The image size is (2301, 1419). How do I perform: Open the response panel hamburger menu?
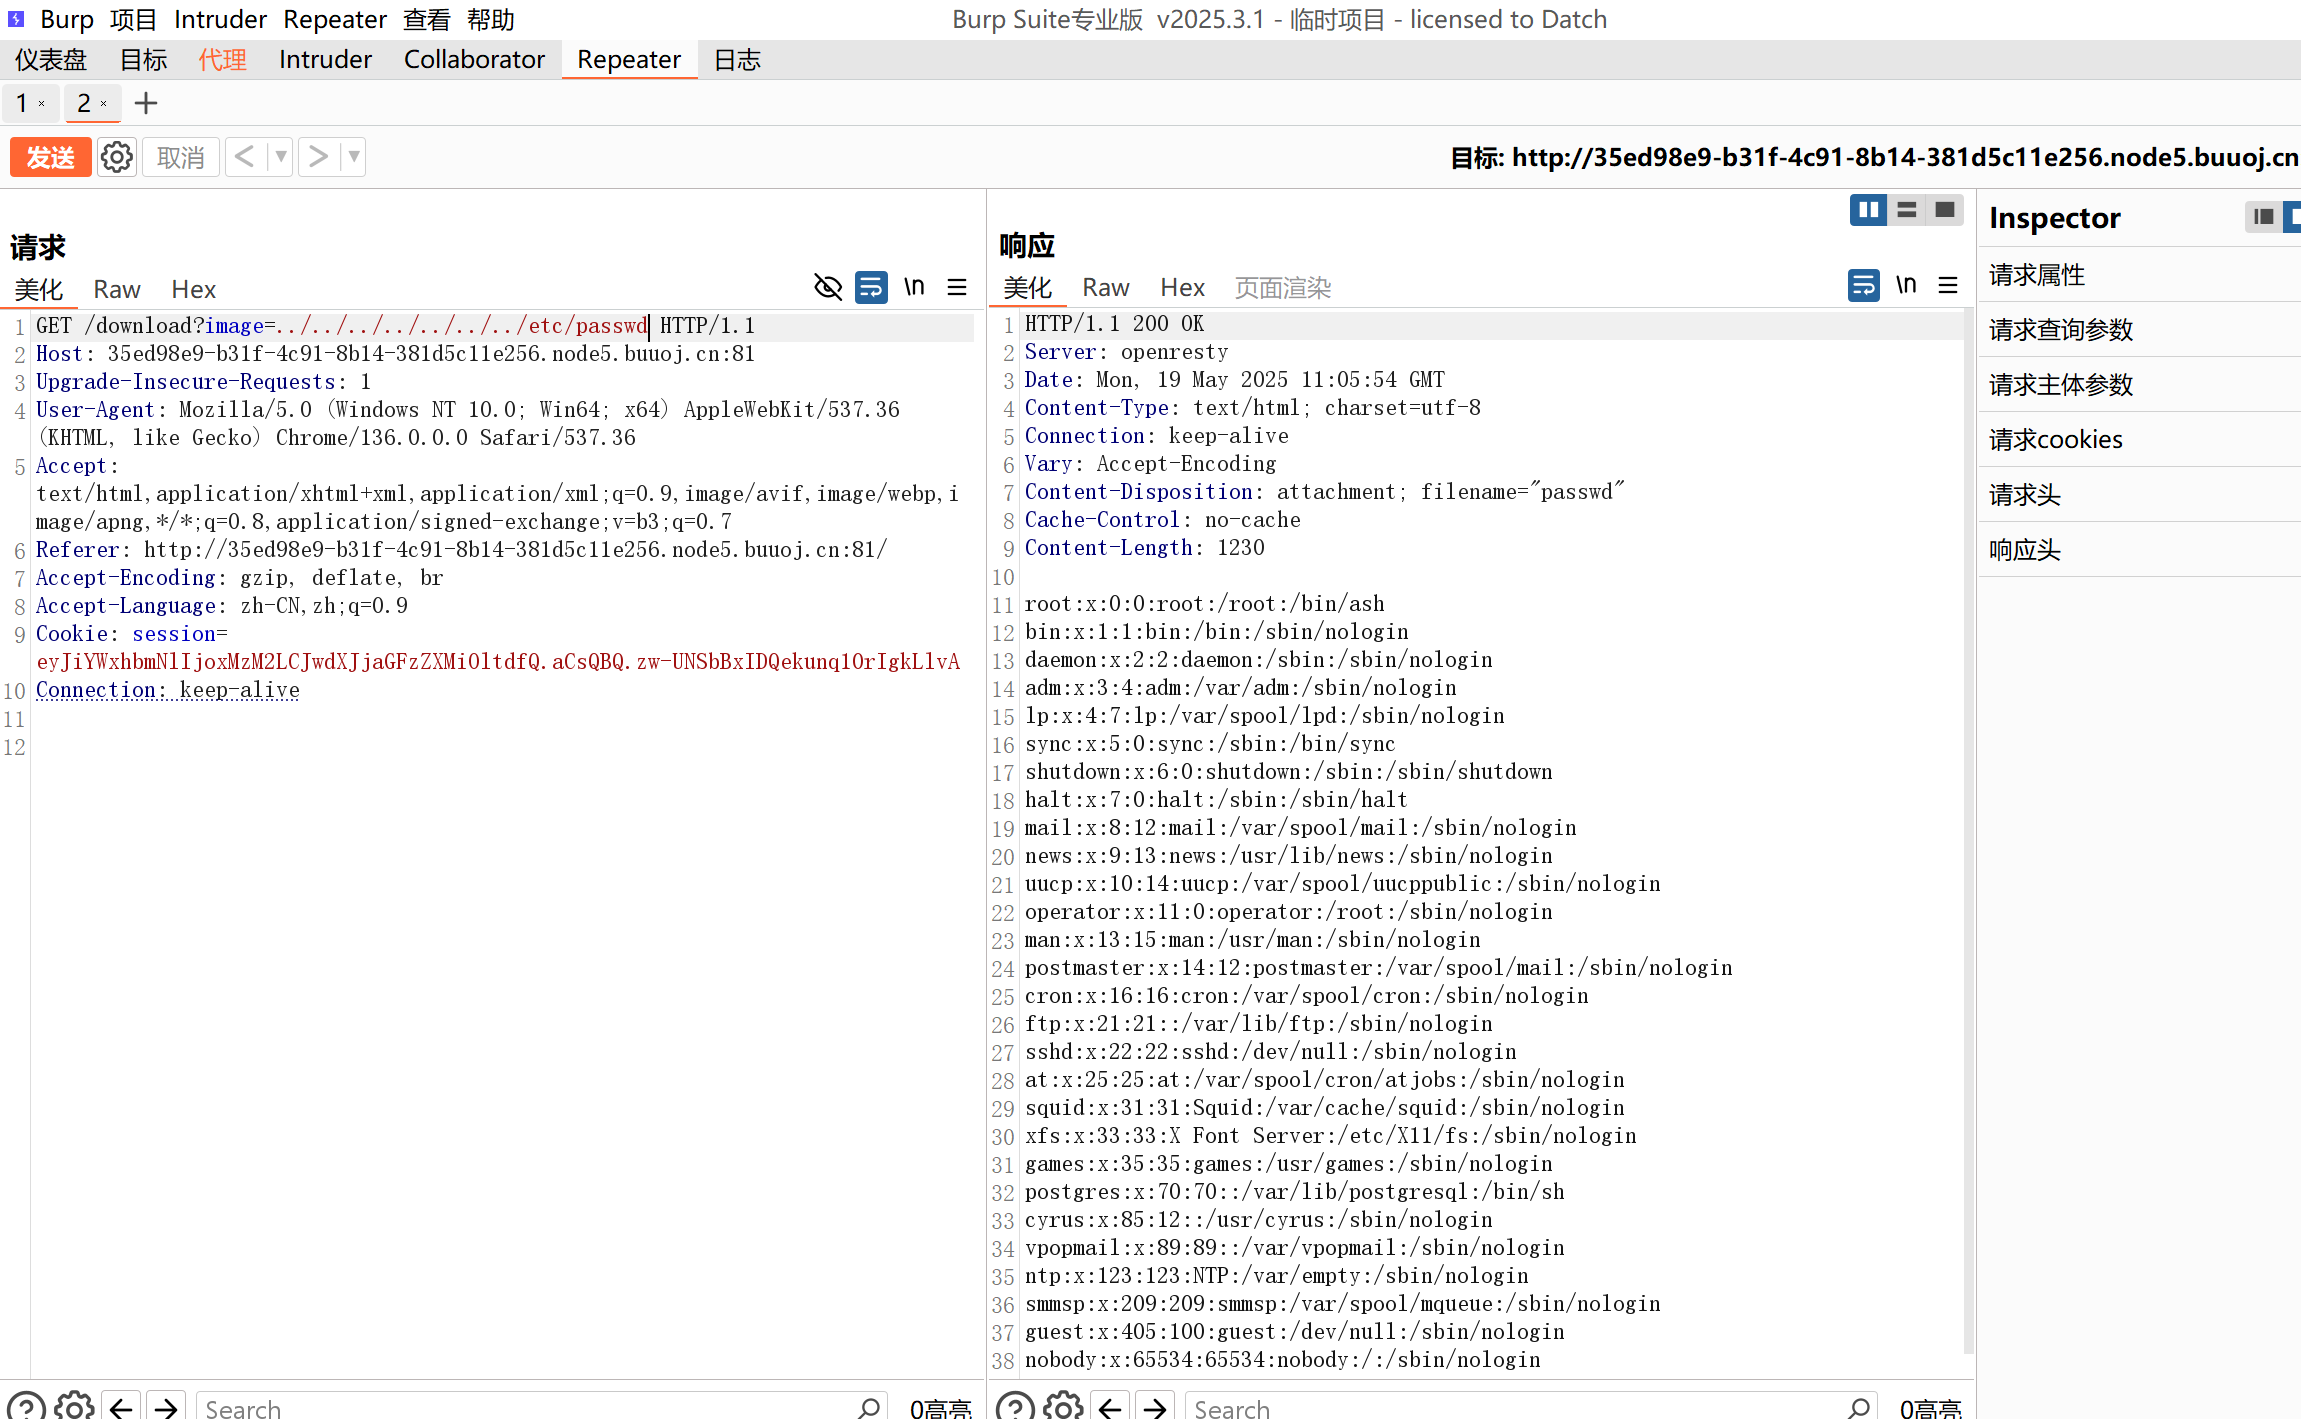(1948, 286)
